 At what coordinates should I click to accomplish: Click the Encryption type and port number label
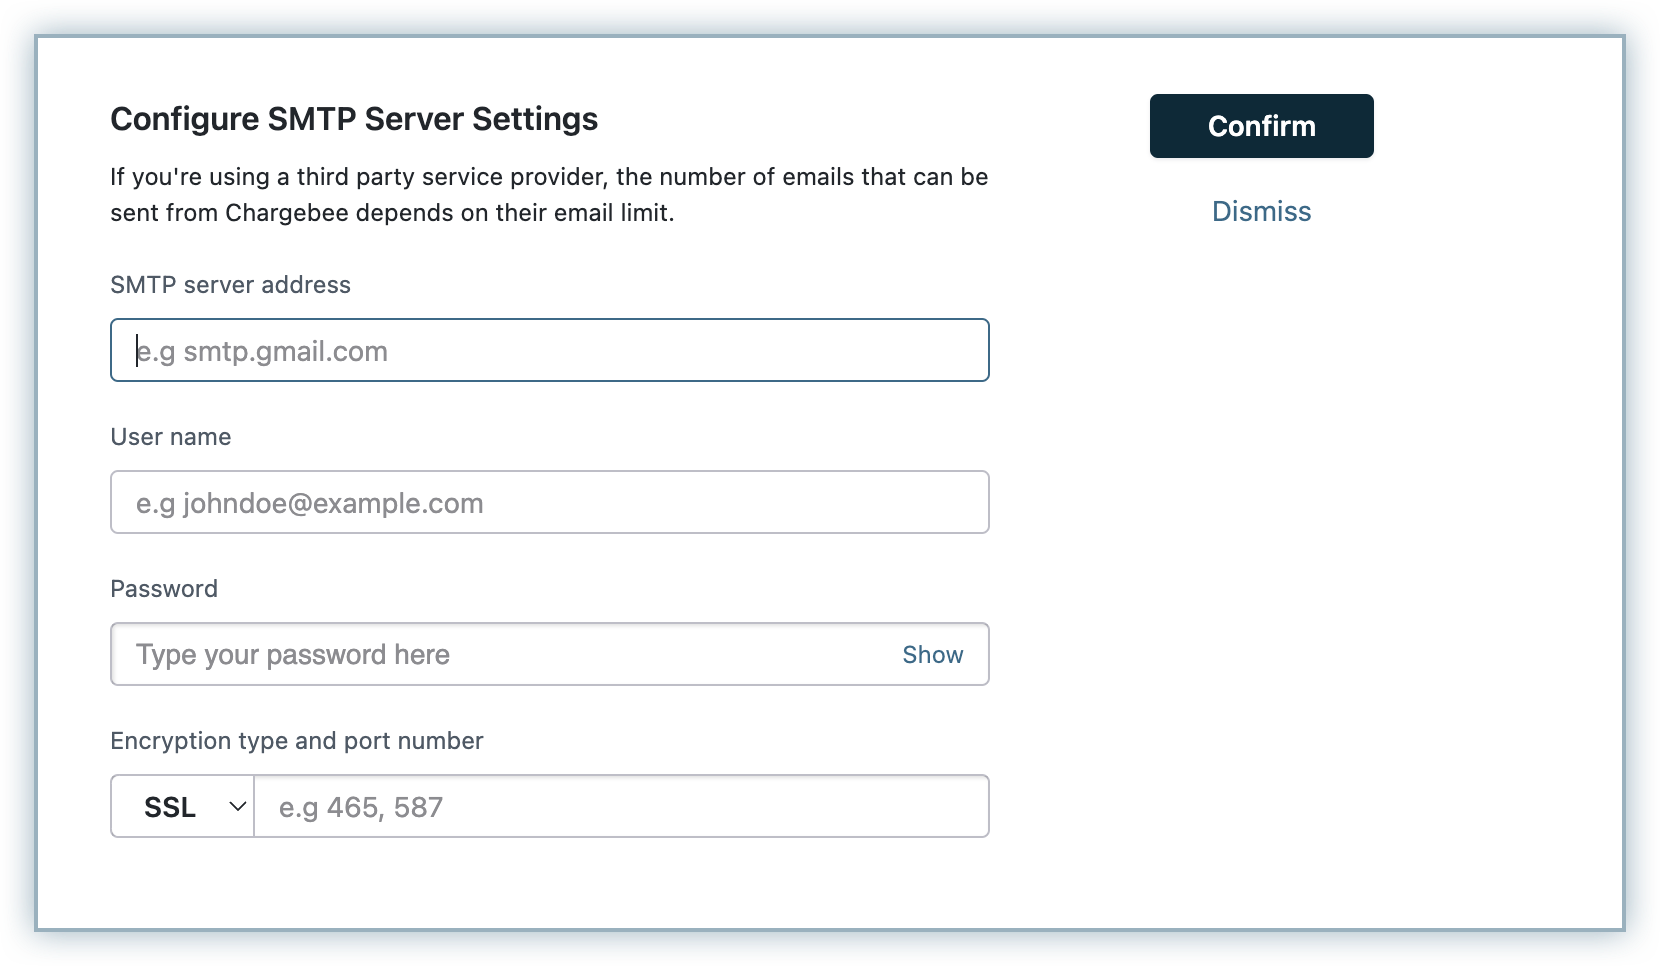297,741
